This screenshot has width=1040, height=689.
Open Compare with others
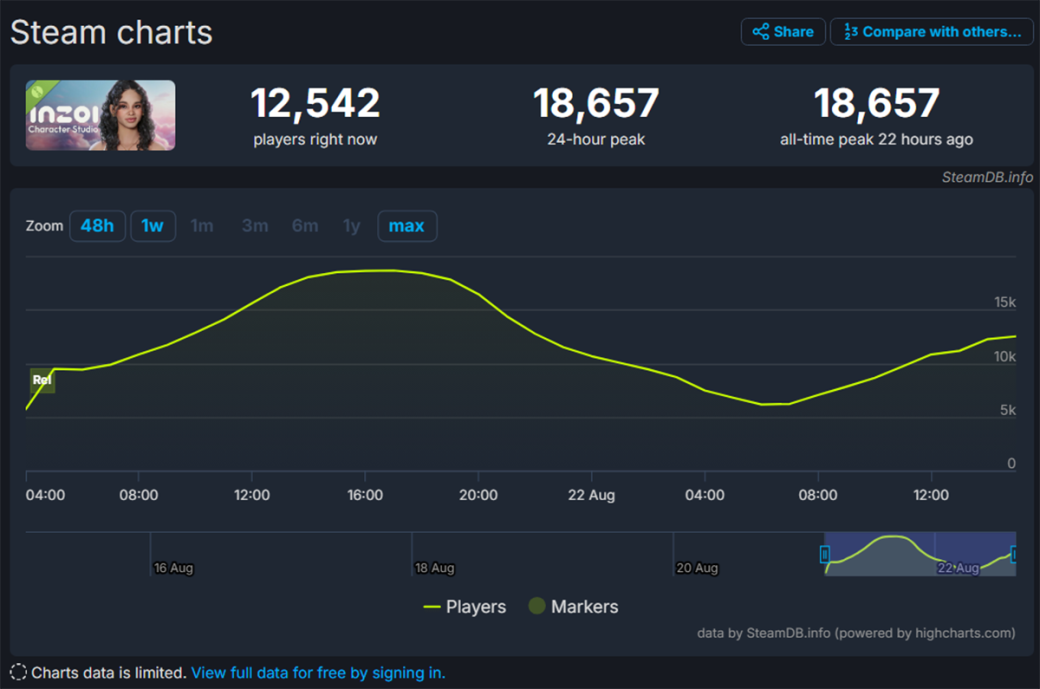point(932,32)
